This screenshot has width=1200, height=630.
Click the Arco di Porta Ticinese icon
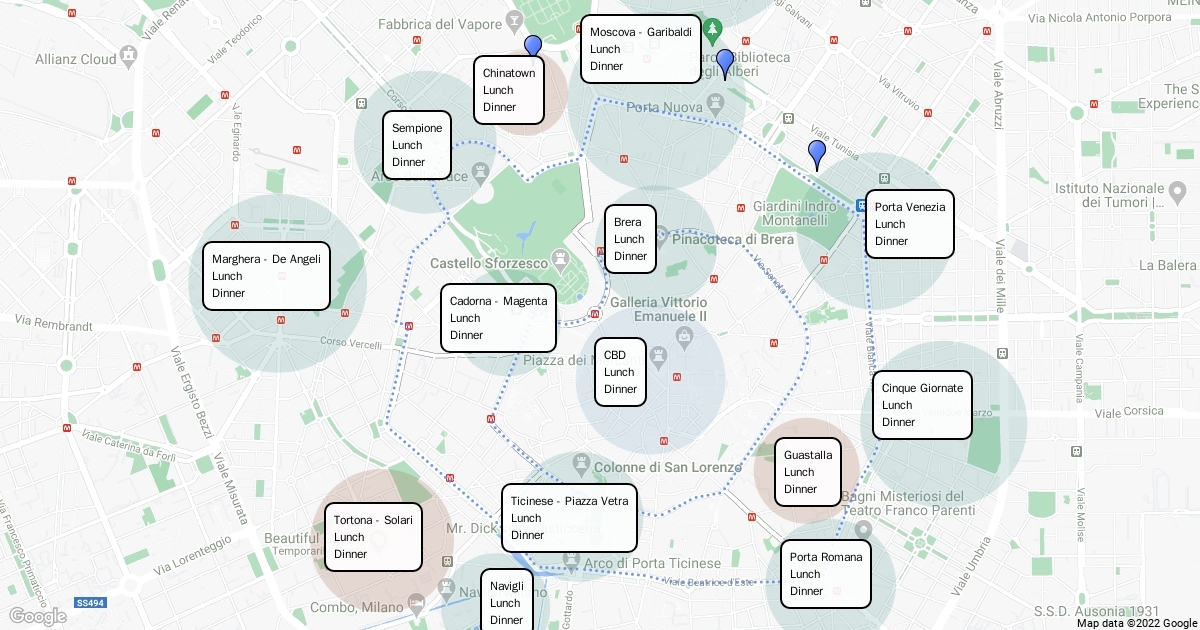[x=570, y=563]
